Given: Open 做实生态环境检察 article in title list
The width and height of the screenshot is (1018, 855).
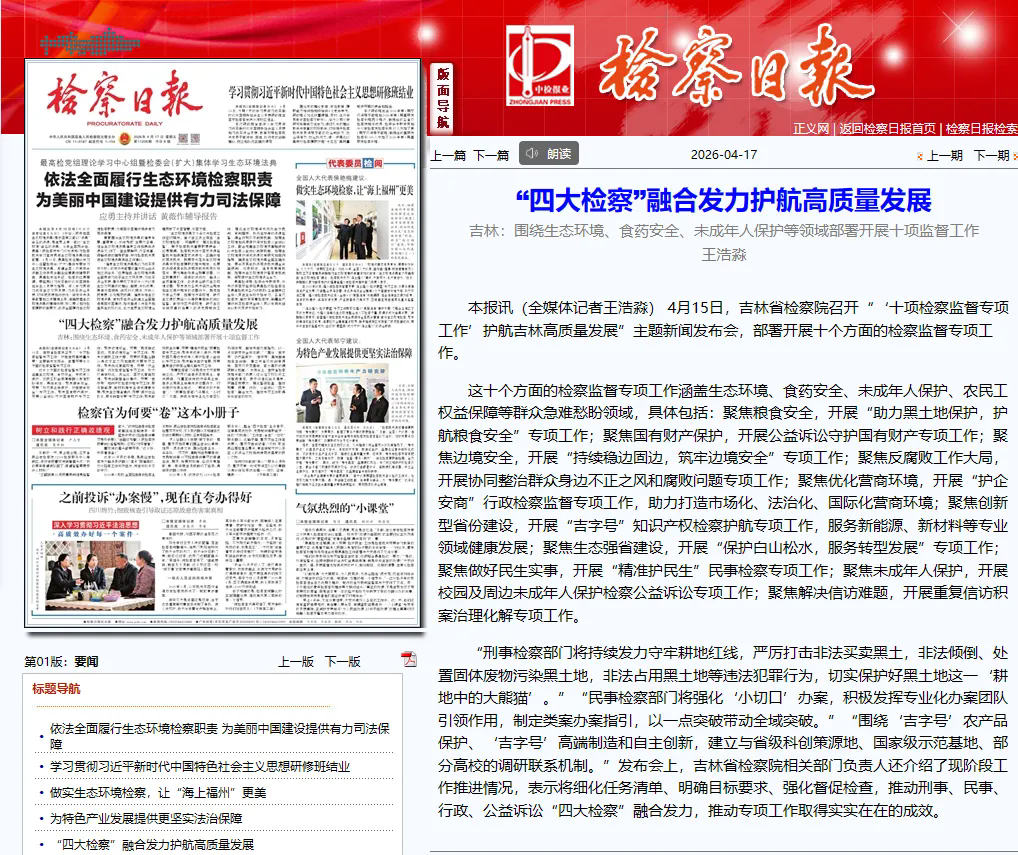Looking at the screenshot, I should pos(158,793).
